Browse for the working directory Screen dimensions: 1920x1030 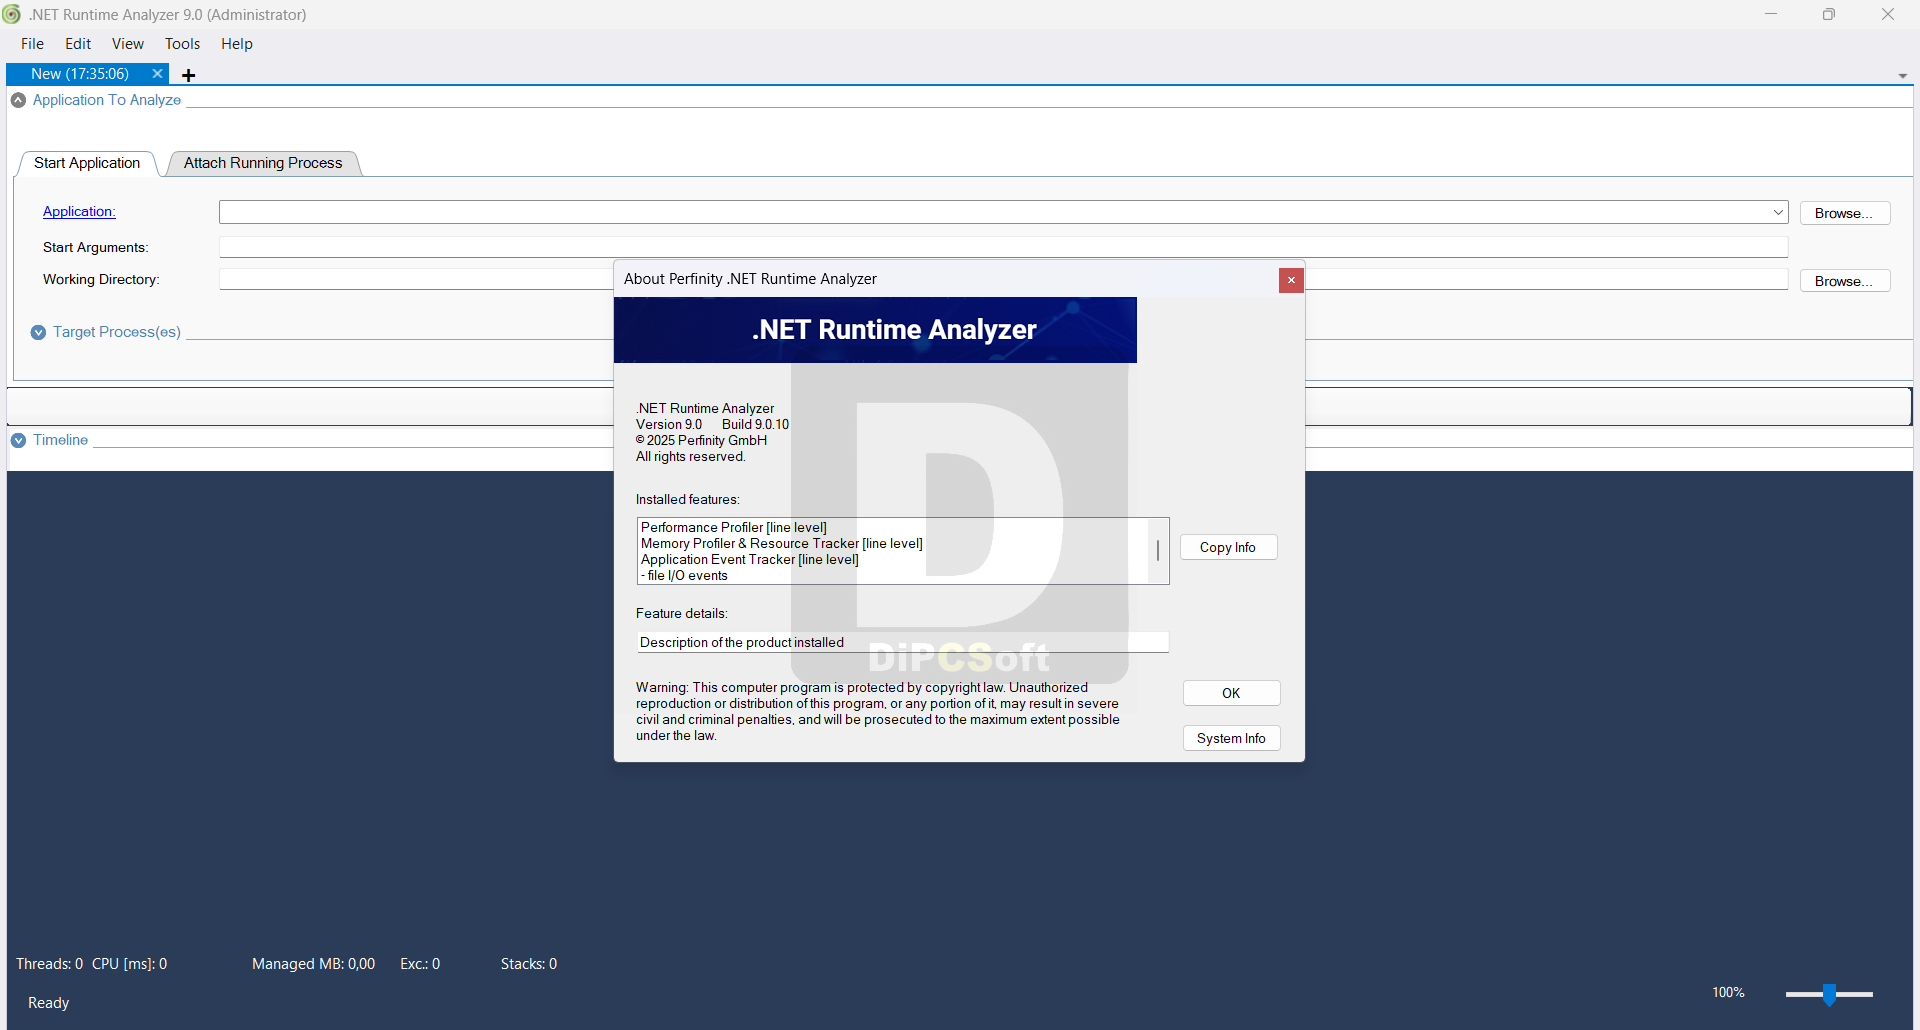1844,281
